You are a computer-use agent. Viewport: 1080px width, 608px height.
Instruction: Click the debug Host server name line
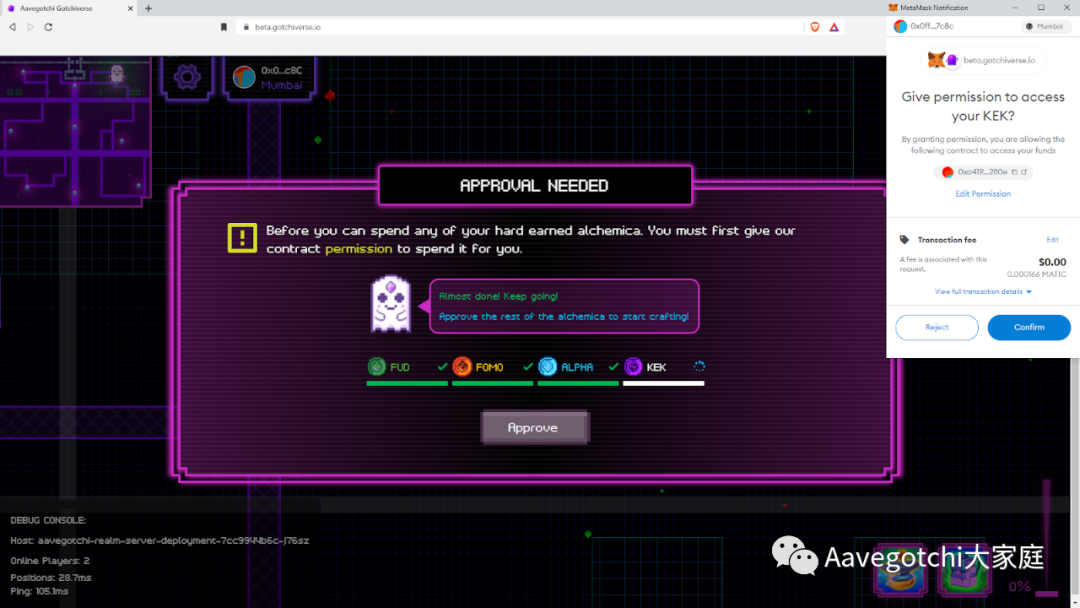160,541
